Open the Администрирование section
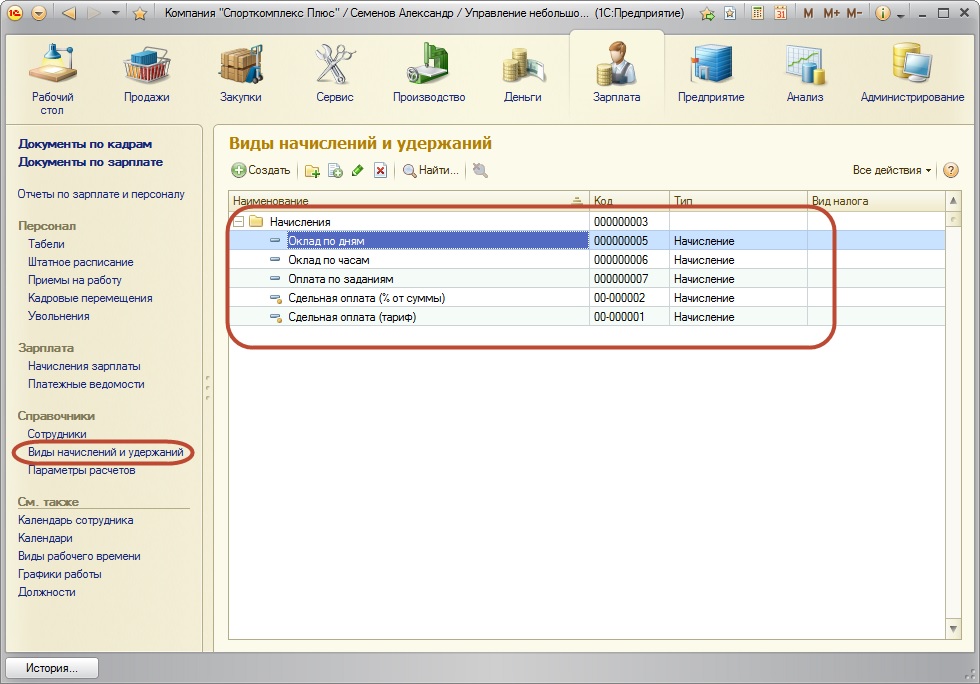This screenshot has width=980, height=684. [x=912, y=73]
